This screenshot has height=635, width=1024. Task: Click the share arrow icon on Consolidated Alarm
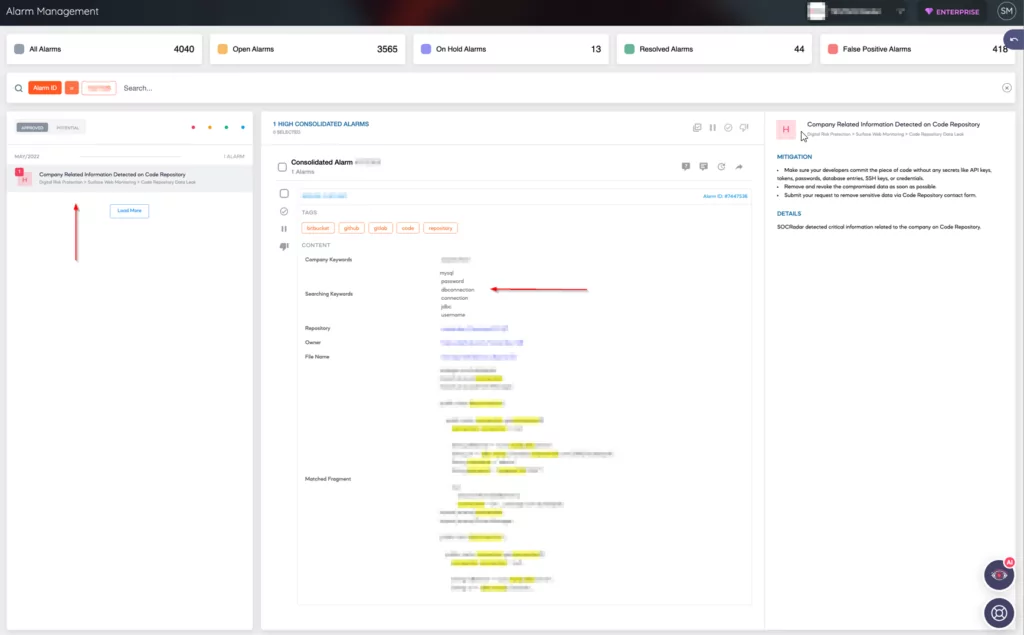point(739,167)
